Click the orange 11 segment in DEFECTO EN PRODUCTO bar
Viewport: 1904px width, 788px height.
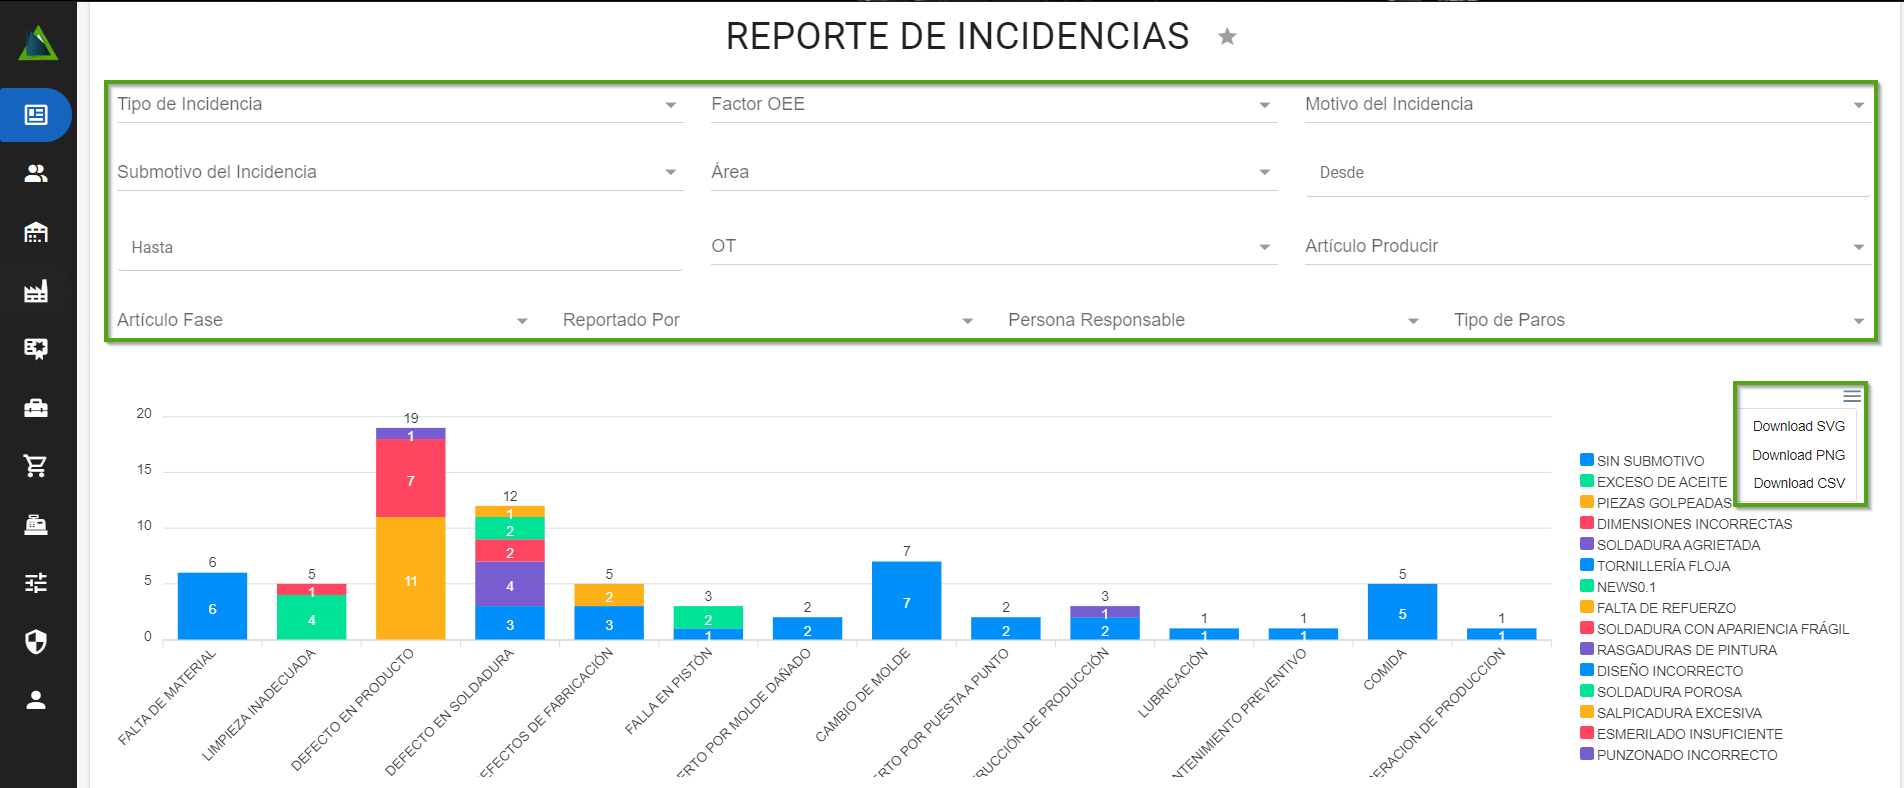point(411,580)
